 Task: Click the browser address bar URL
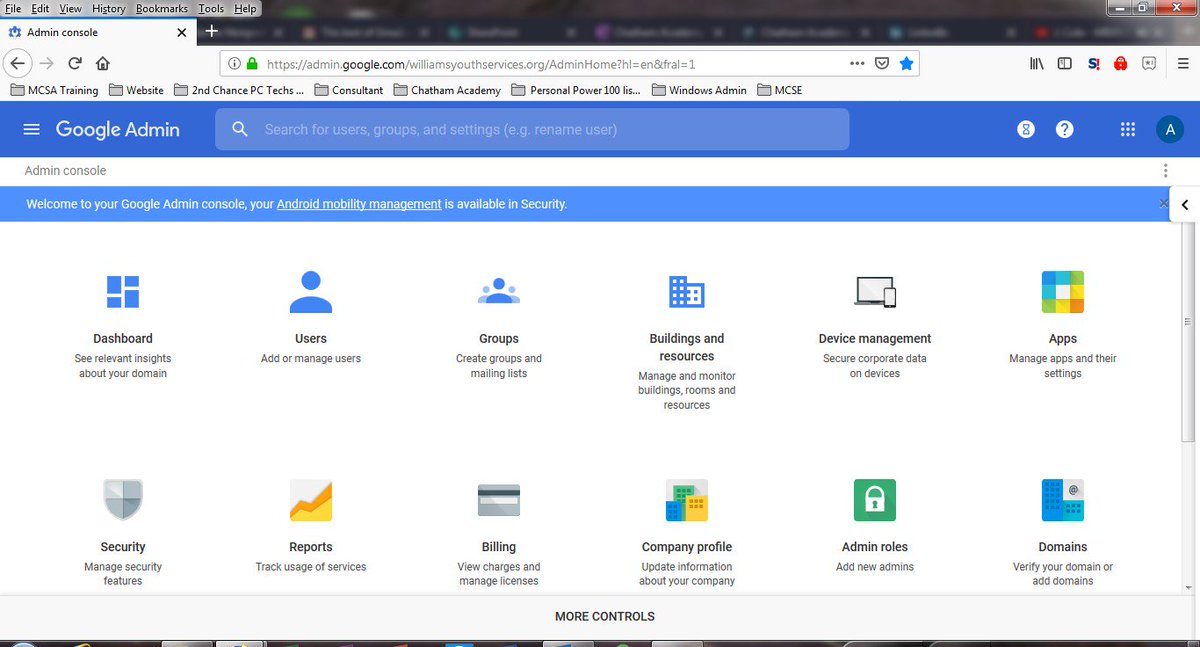pyautogui.click(x=481, y=64)
